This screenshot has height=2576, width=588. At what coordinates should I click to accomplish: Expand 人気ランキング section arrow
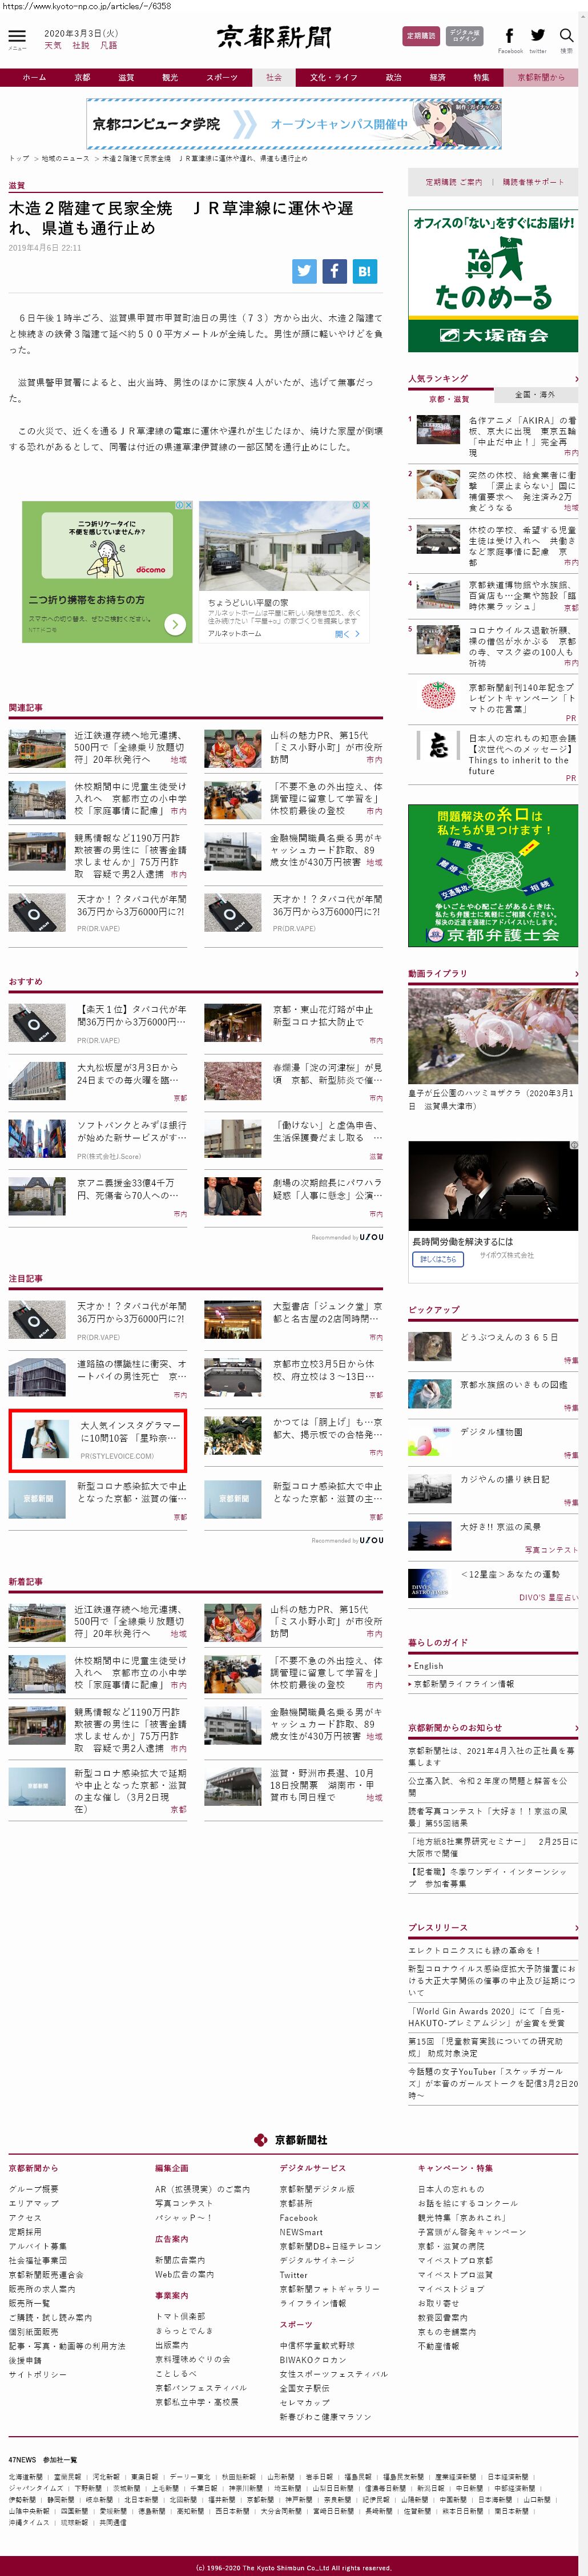coord(576,379)
